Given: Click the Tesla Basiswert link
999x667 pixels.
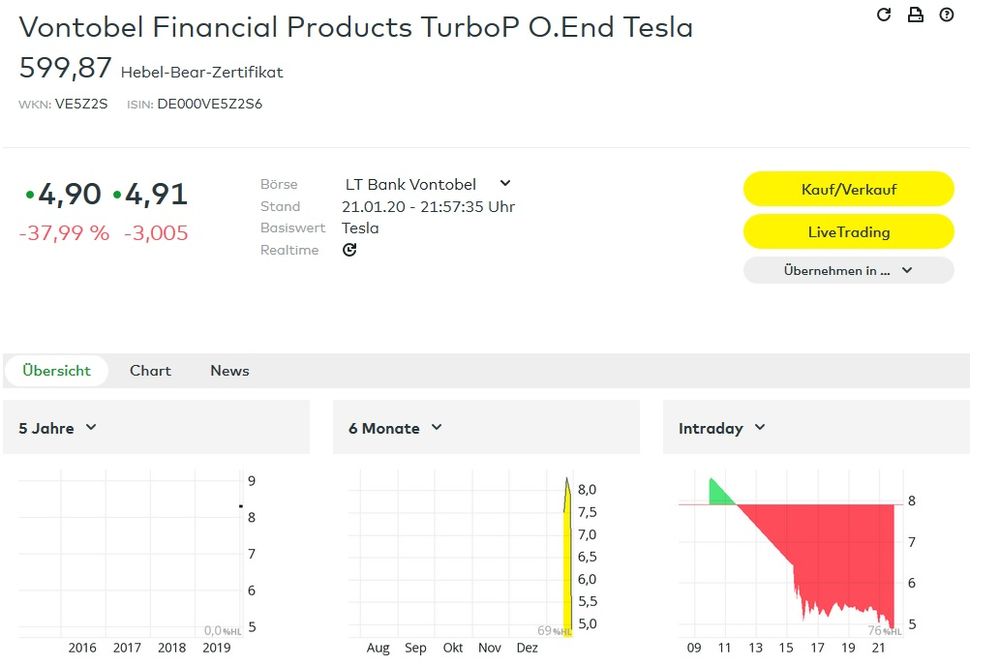Looking at the screenshot, I should click(x=360, y=228).
